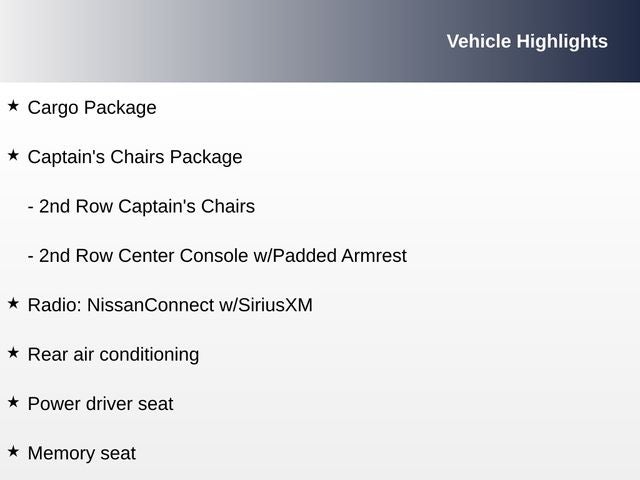Screen dimensions: 640x480
Task: Click the word NissanConnect in the Radio line
Action: [150, 305]
